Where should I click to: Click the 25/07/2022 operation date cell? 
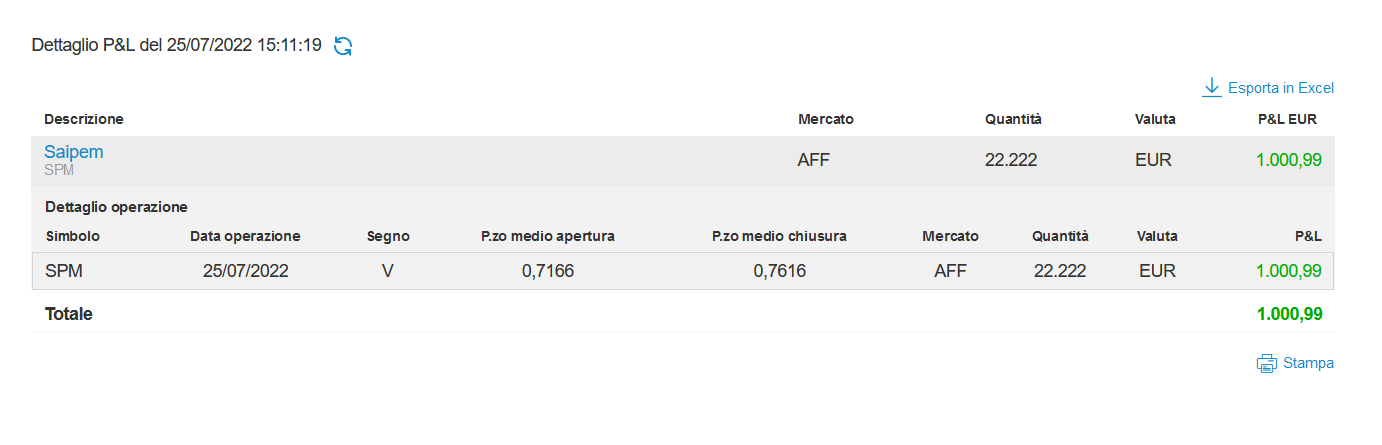(246, 271)
